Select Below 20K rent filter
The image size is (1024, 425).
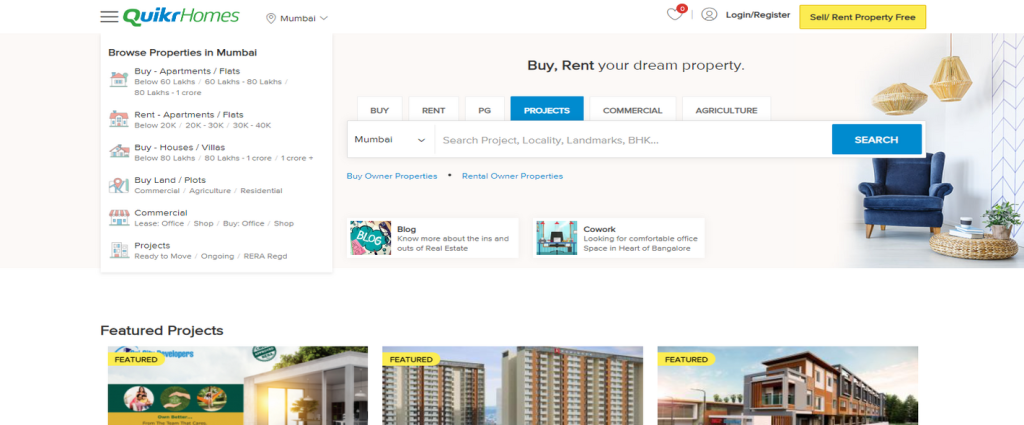[x=155, y=125]
